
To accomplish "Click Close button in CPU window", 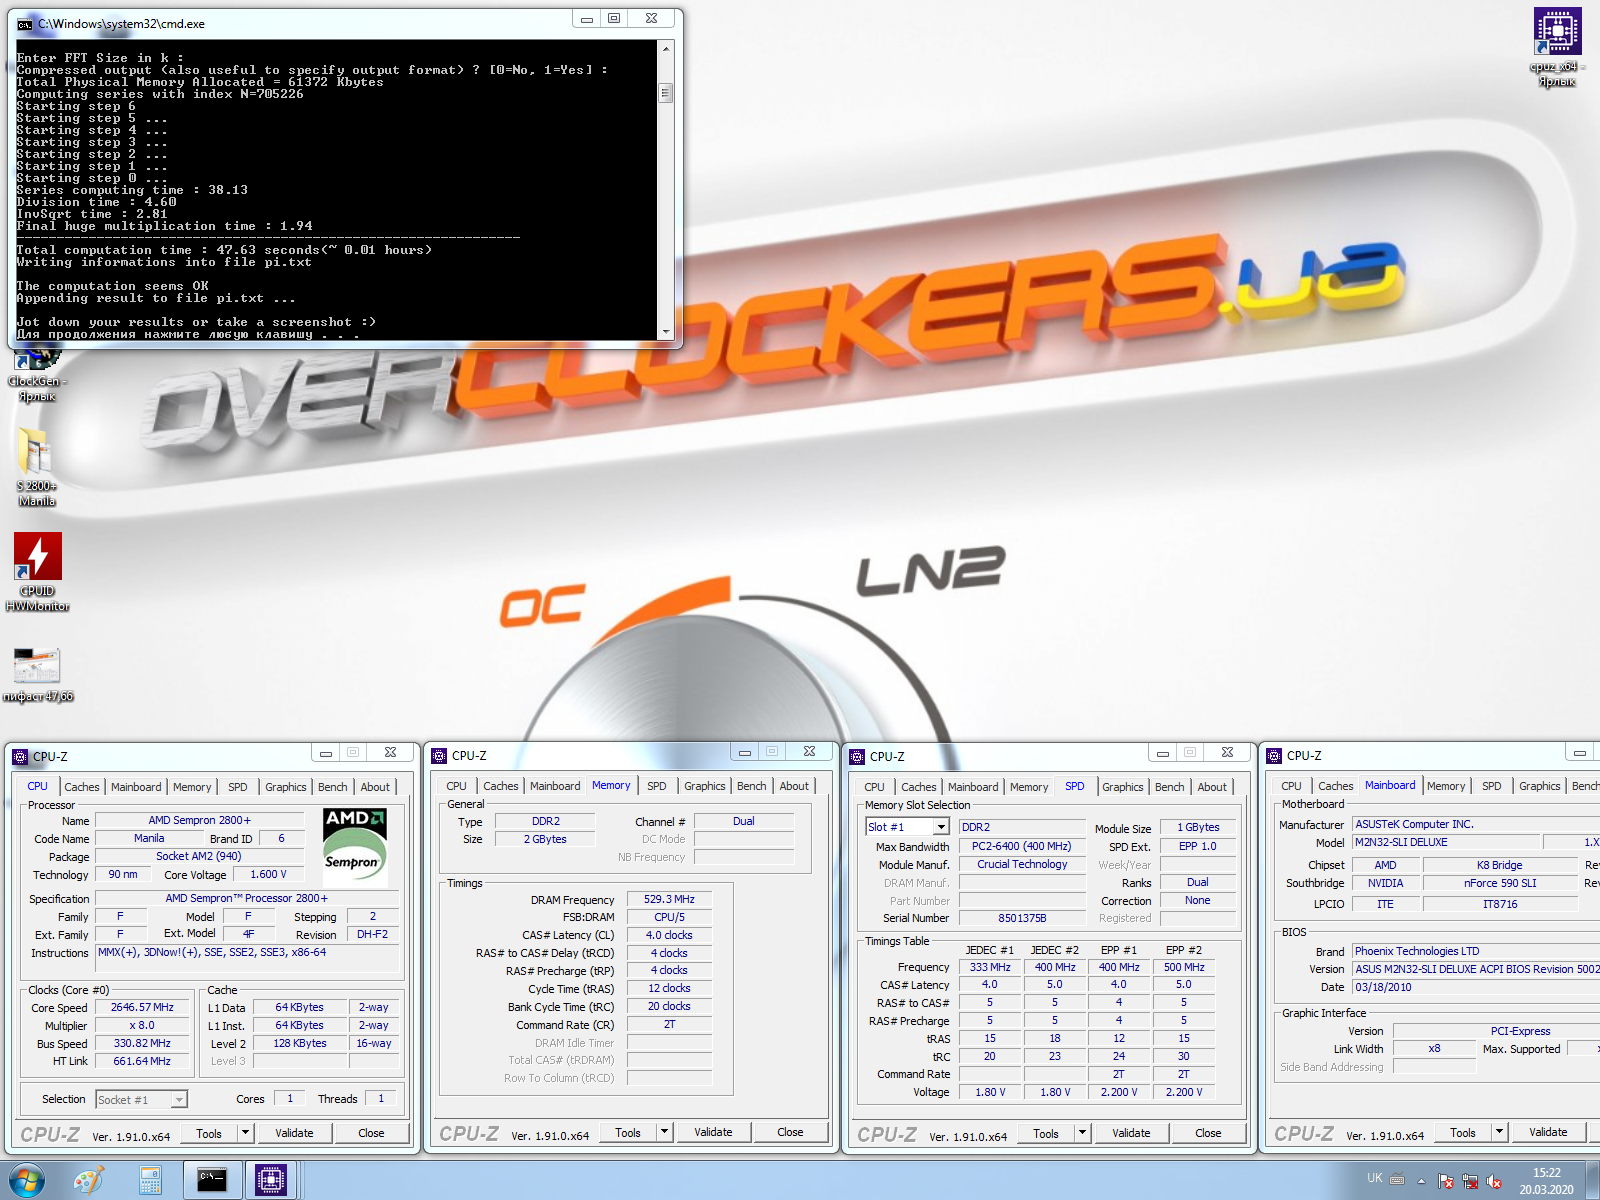I will pyautogui.click(x=371, y=1133).
